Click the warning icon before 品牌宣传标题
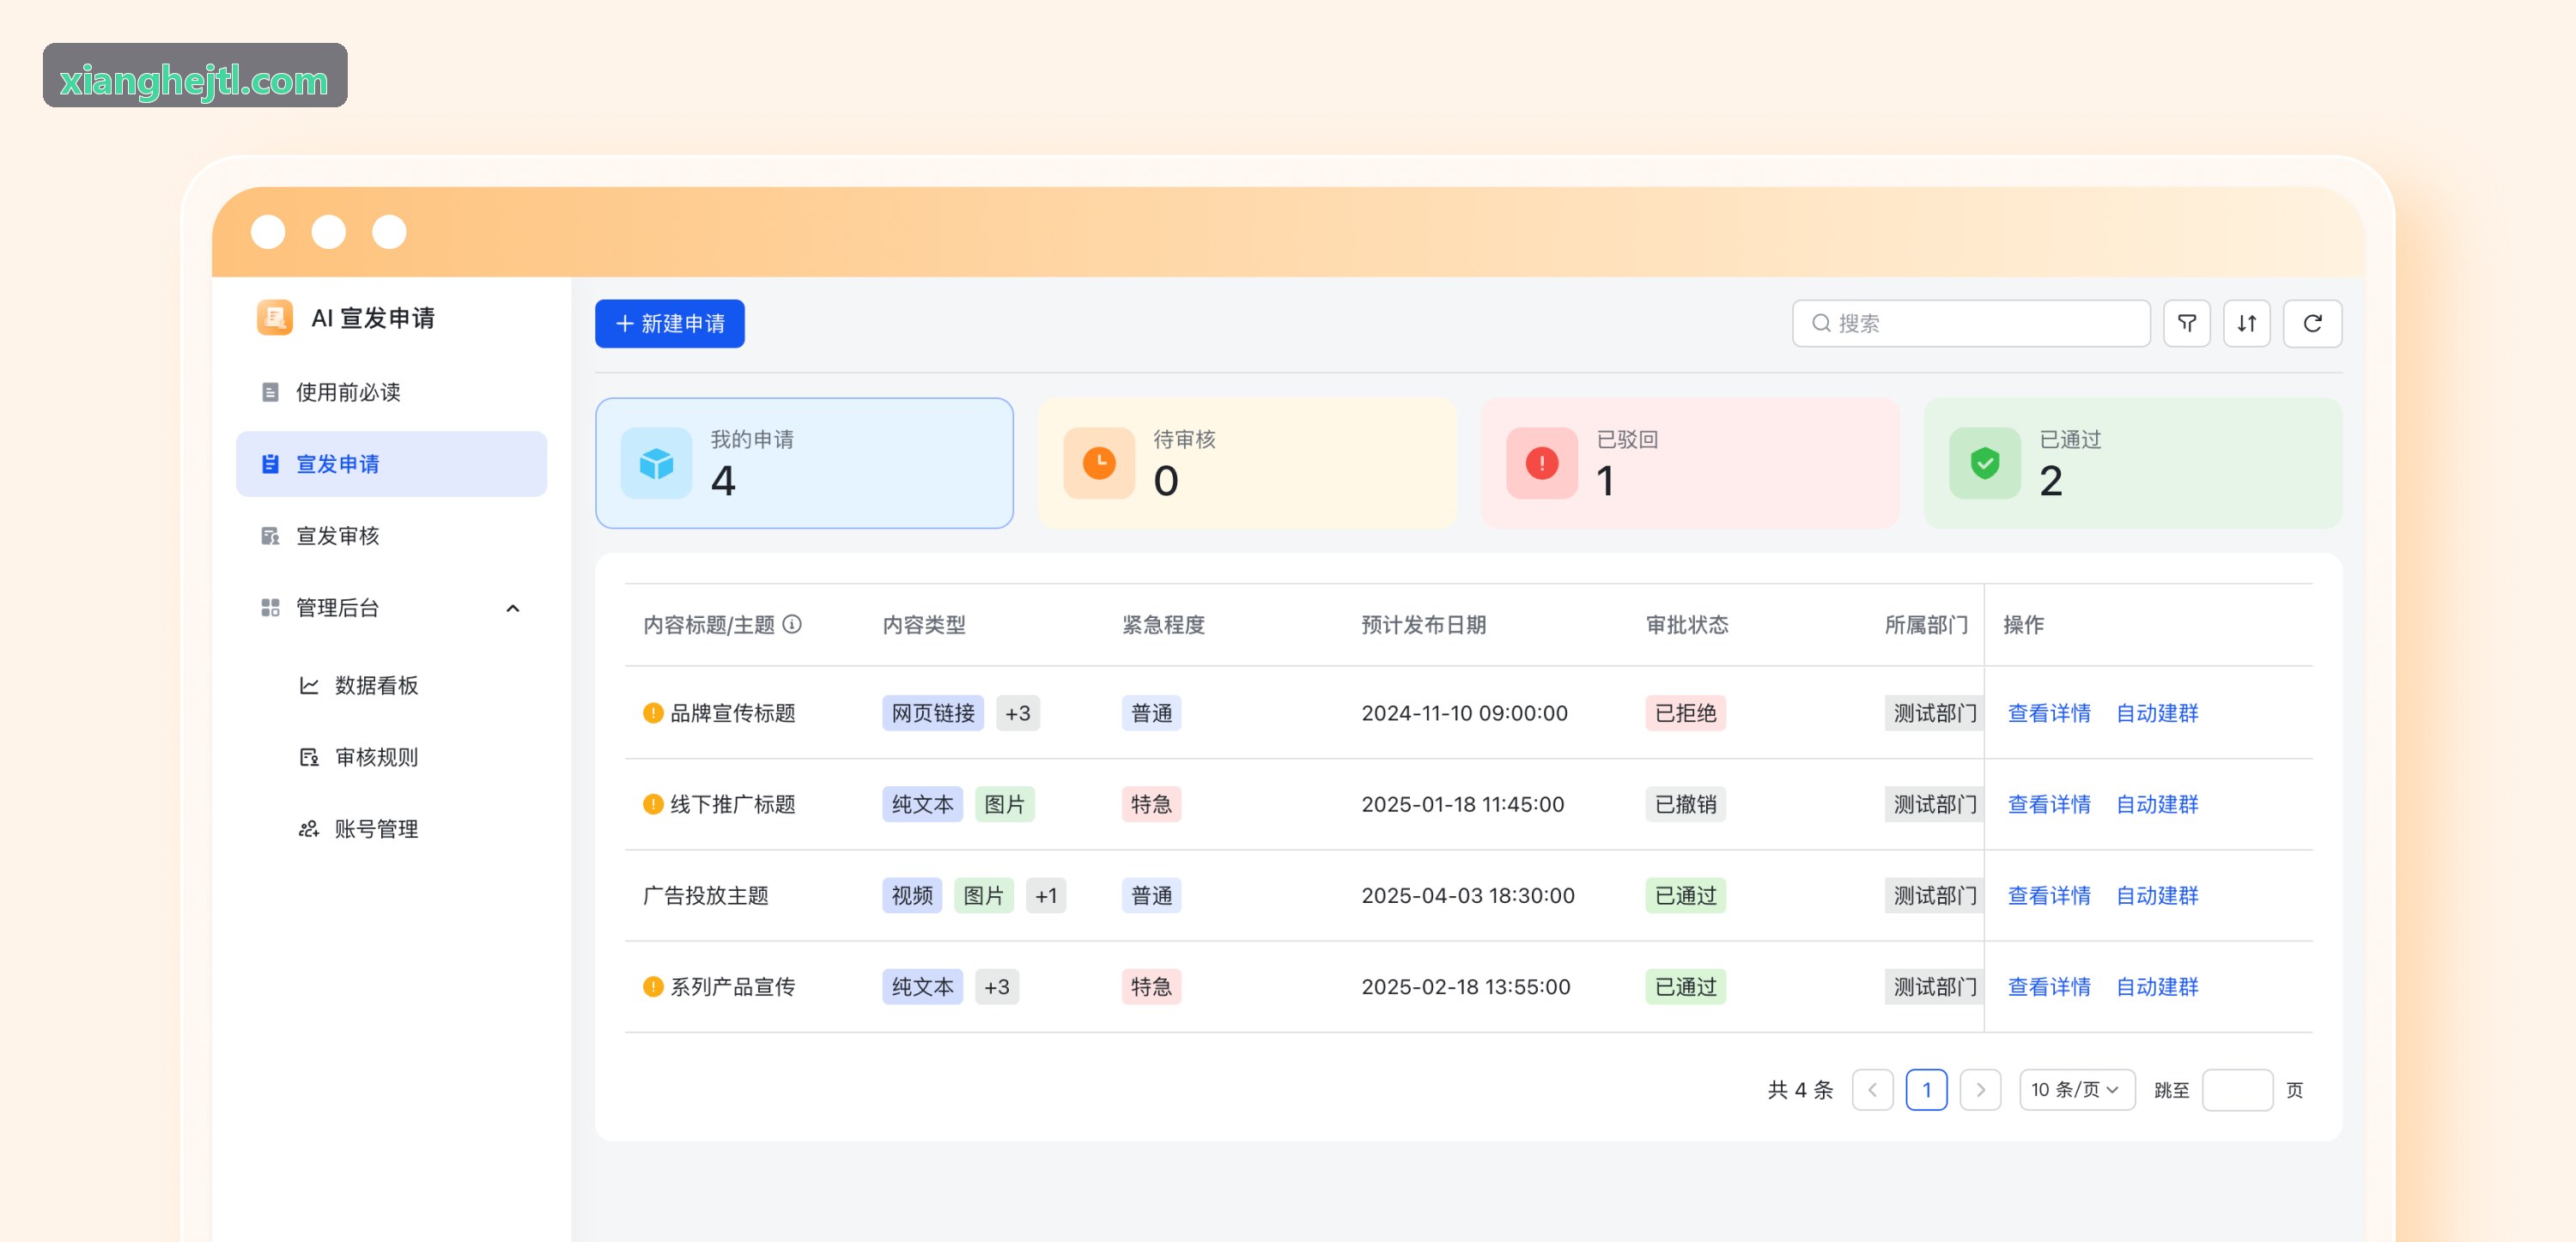This screenshot has width=2576, height=1242. point(652,713)
